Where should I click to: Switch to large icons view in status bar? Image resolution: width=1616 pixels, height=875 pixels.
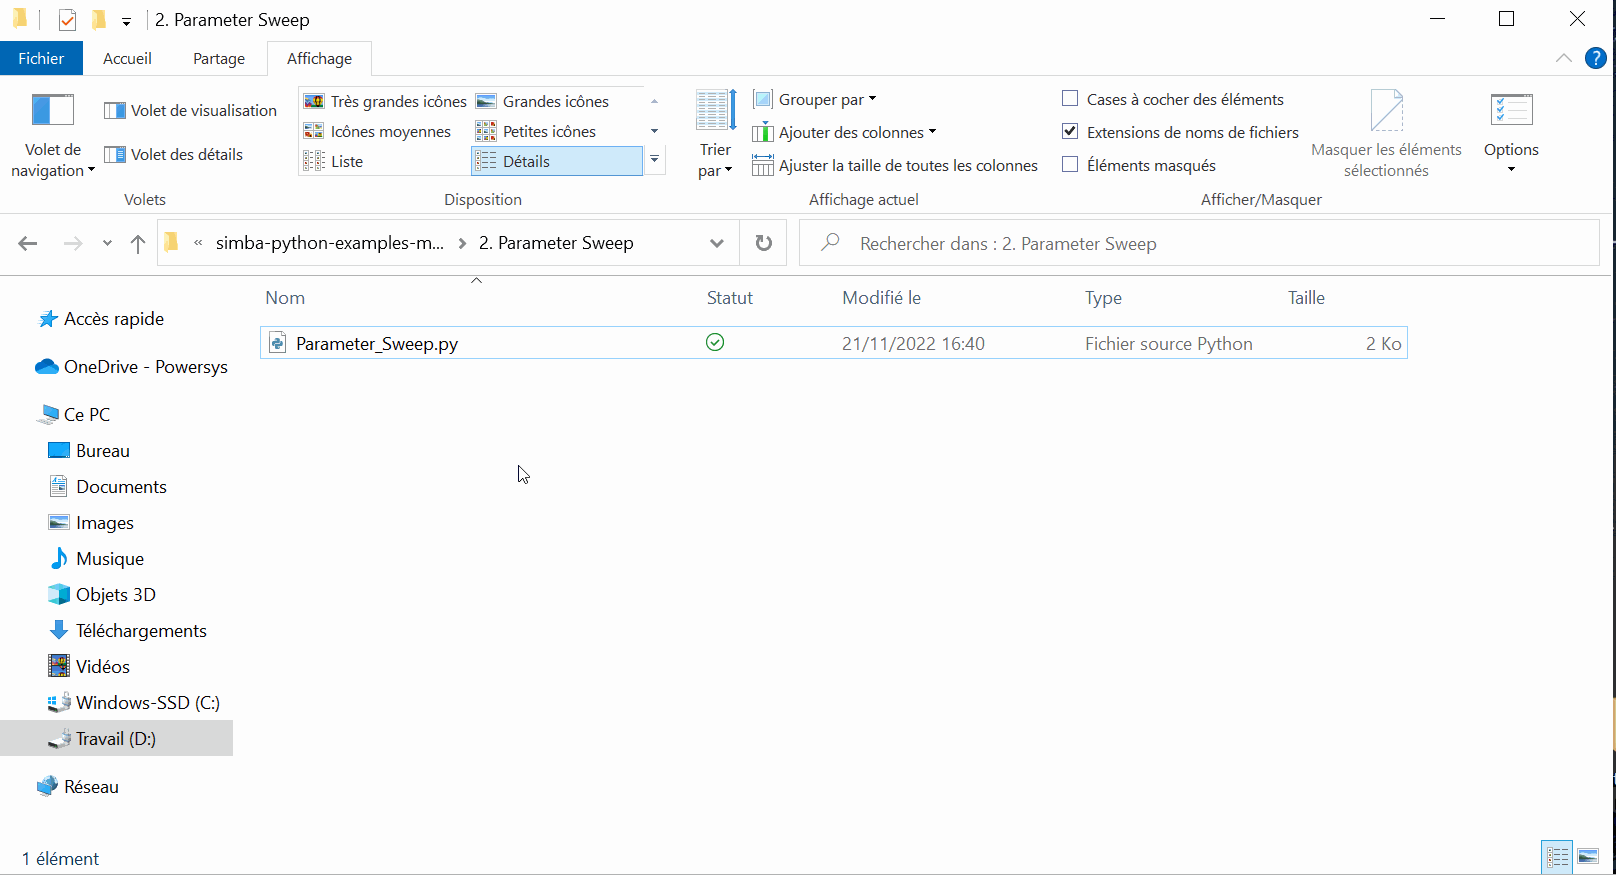coord(1588,857)
